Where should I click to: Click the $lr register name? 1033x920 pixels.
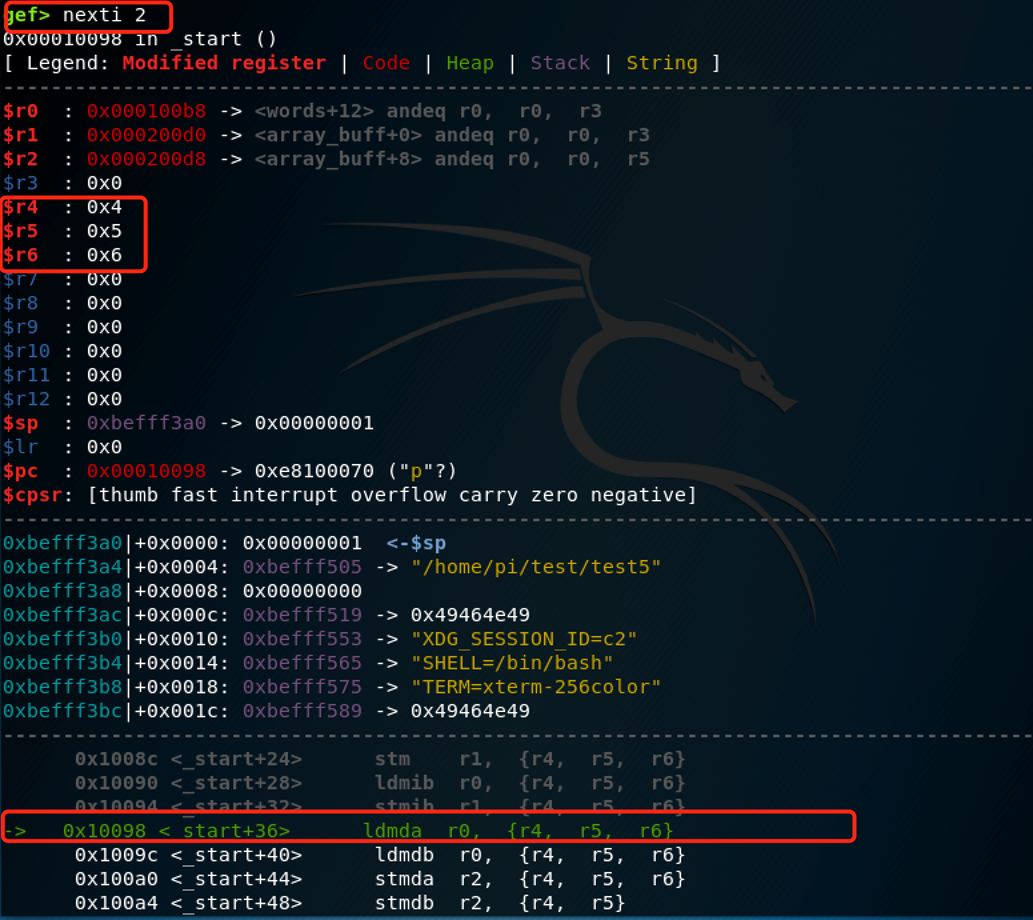(20, 447)
